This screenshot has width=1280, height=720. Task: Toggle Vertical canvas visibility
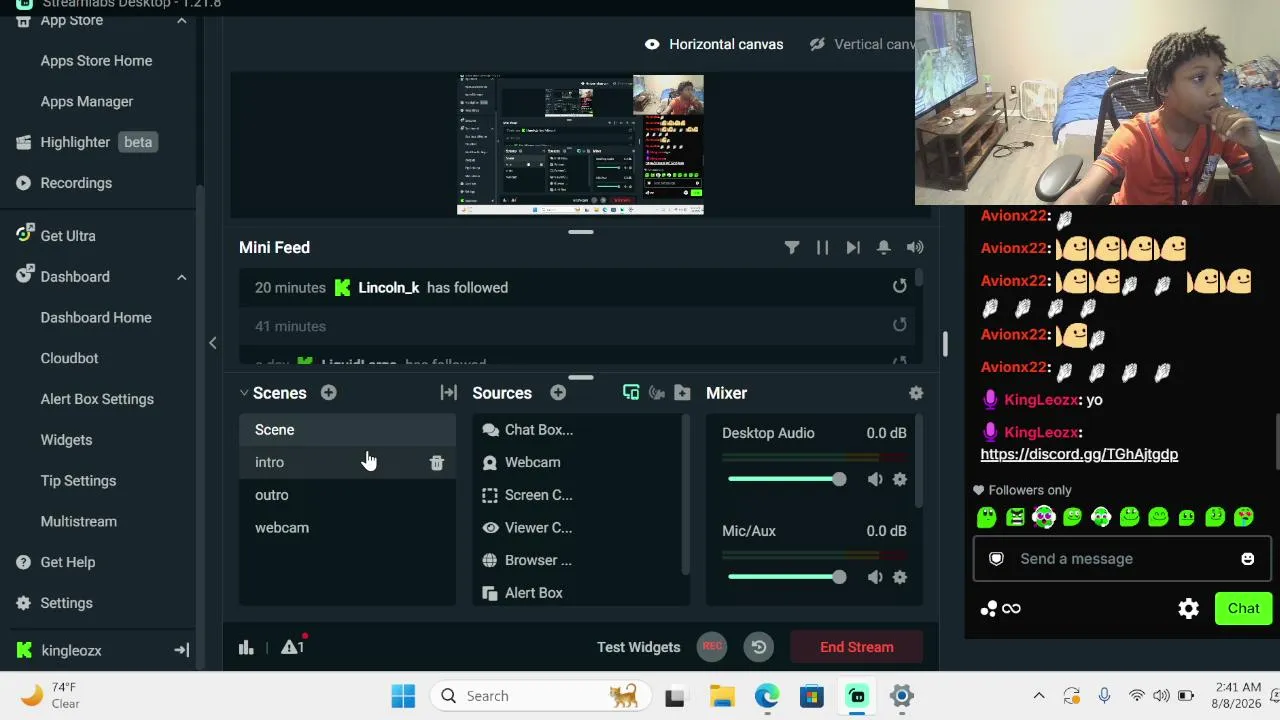click(817, 44)
